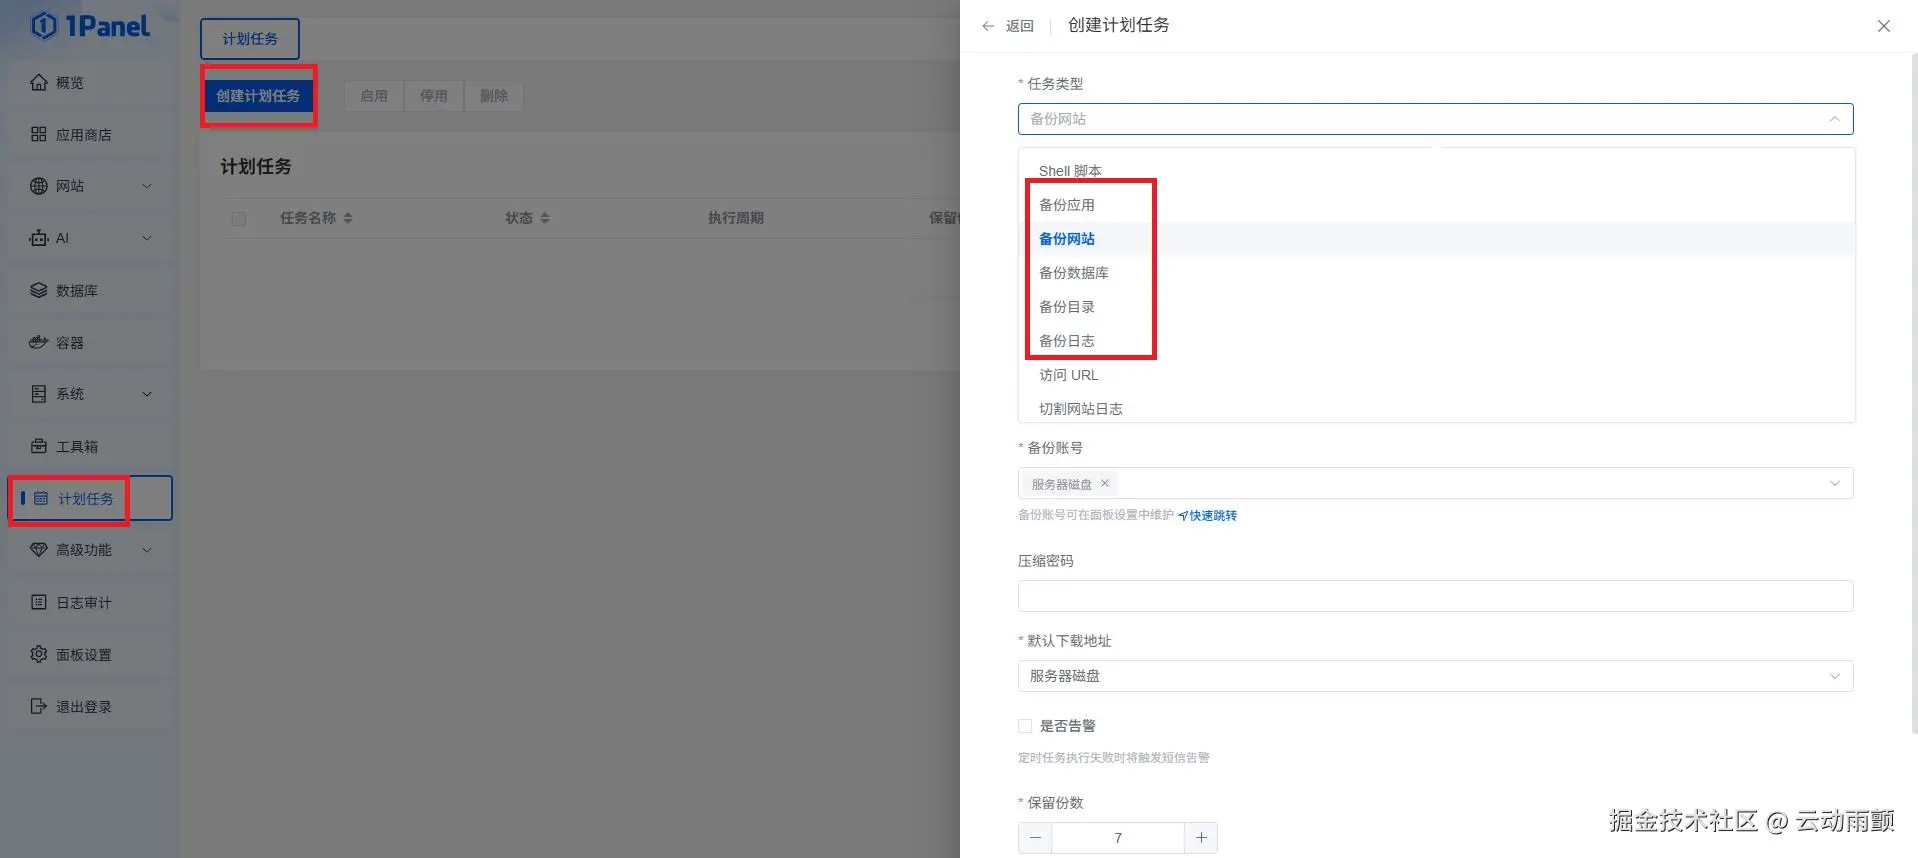Select 备份应用 task type option

[x=1437, y=205]
